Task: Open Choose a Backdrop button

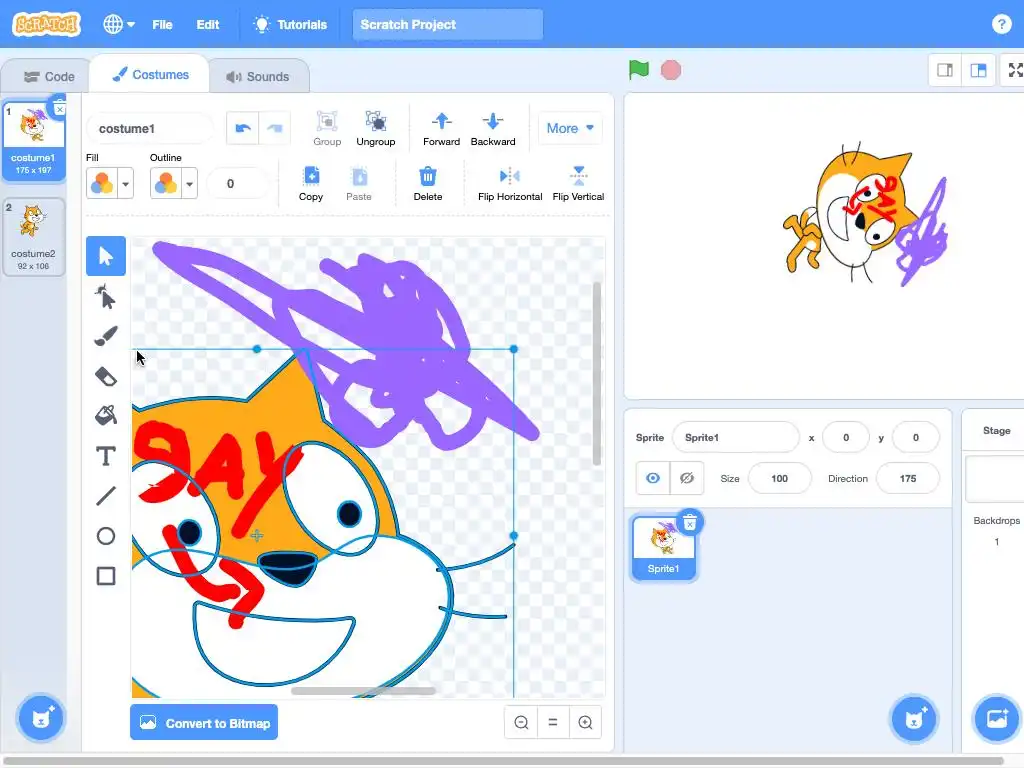Action: pos(997,718)
